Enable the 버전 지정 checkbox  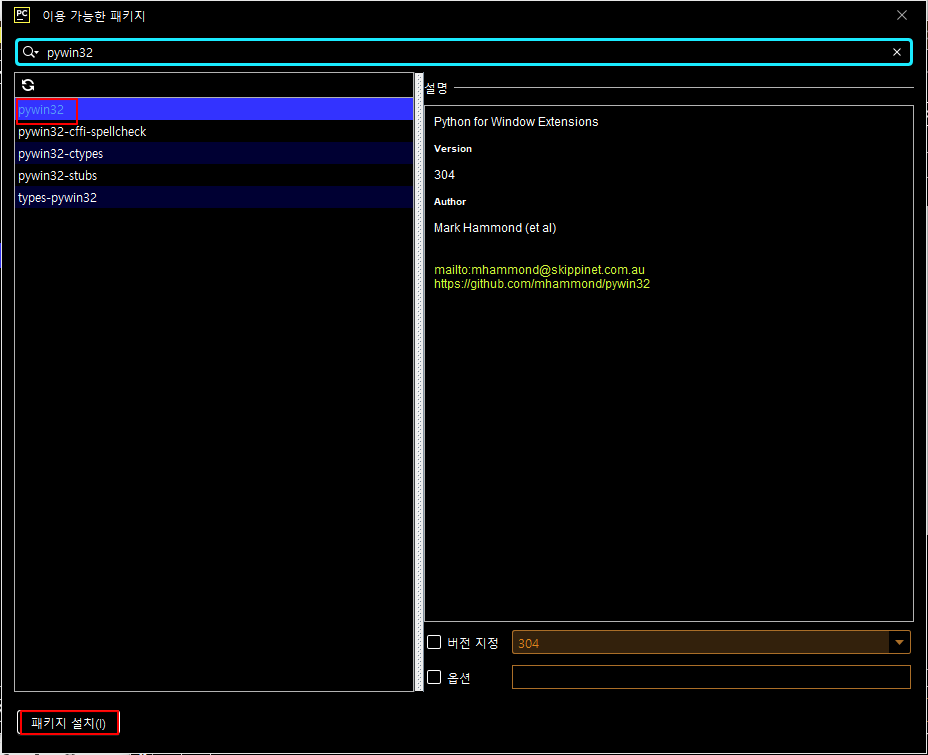(434, 642)
